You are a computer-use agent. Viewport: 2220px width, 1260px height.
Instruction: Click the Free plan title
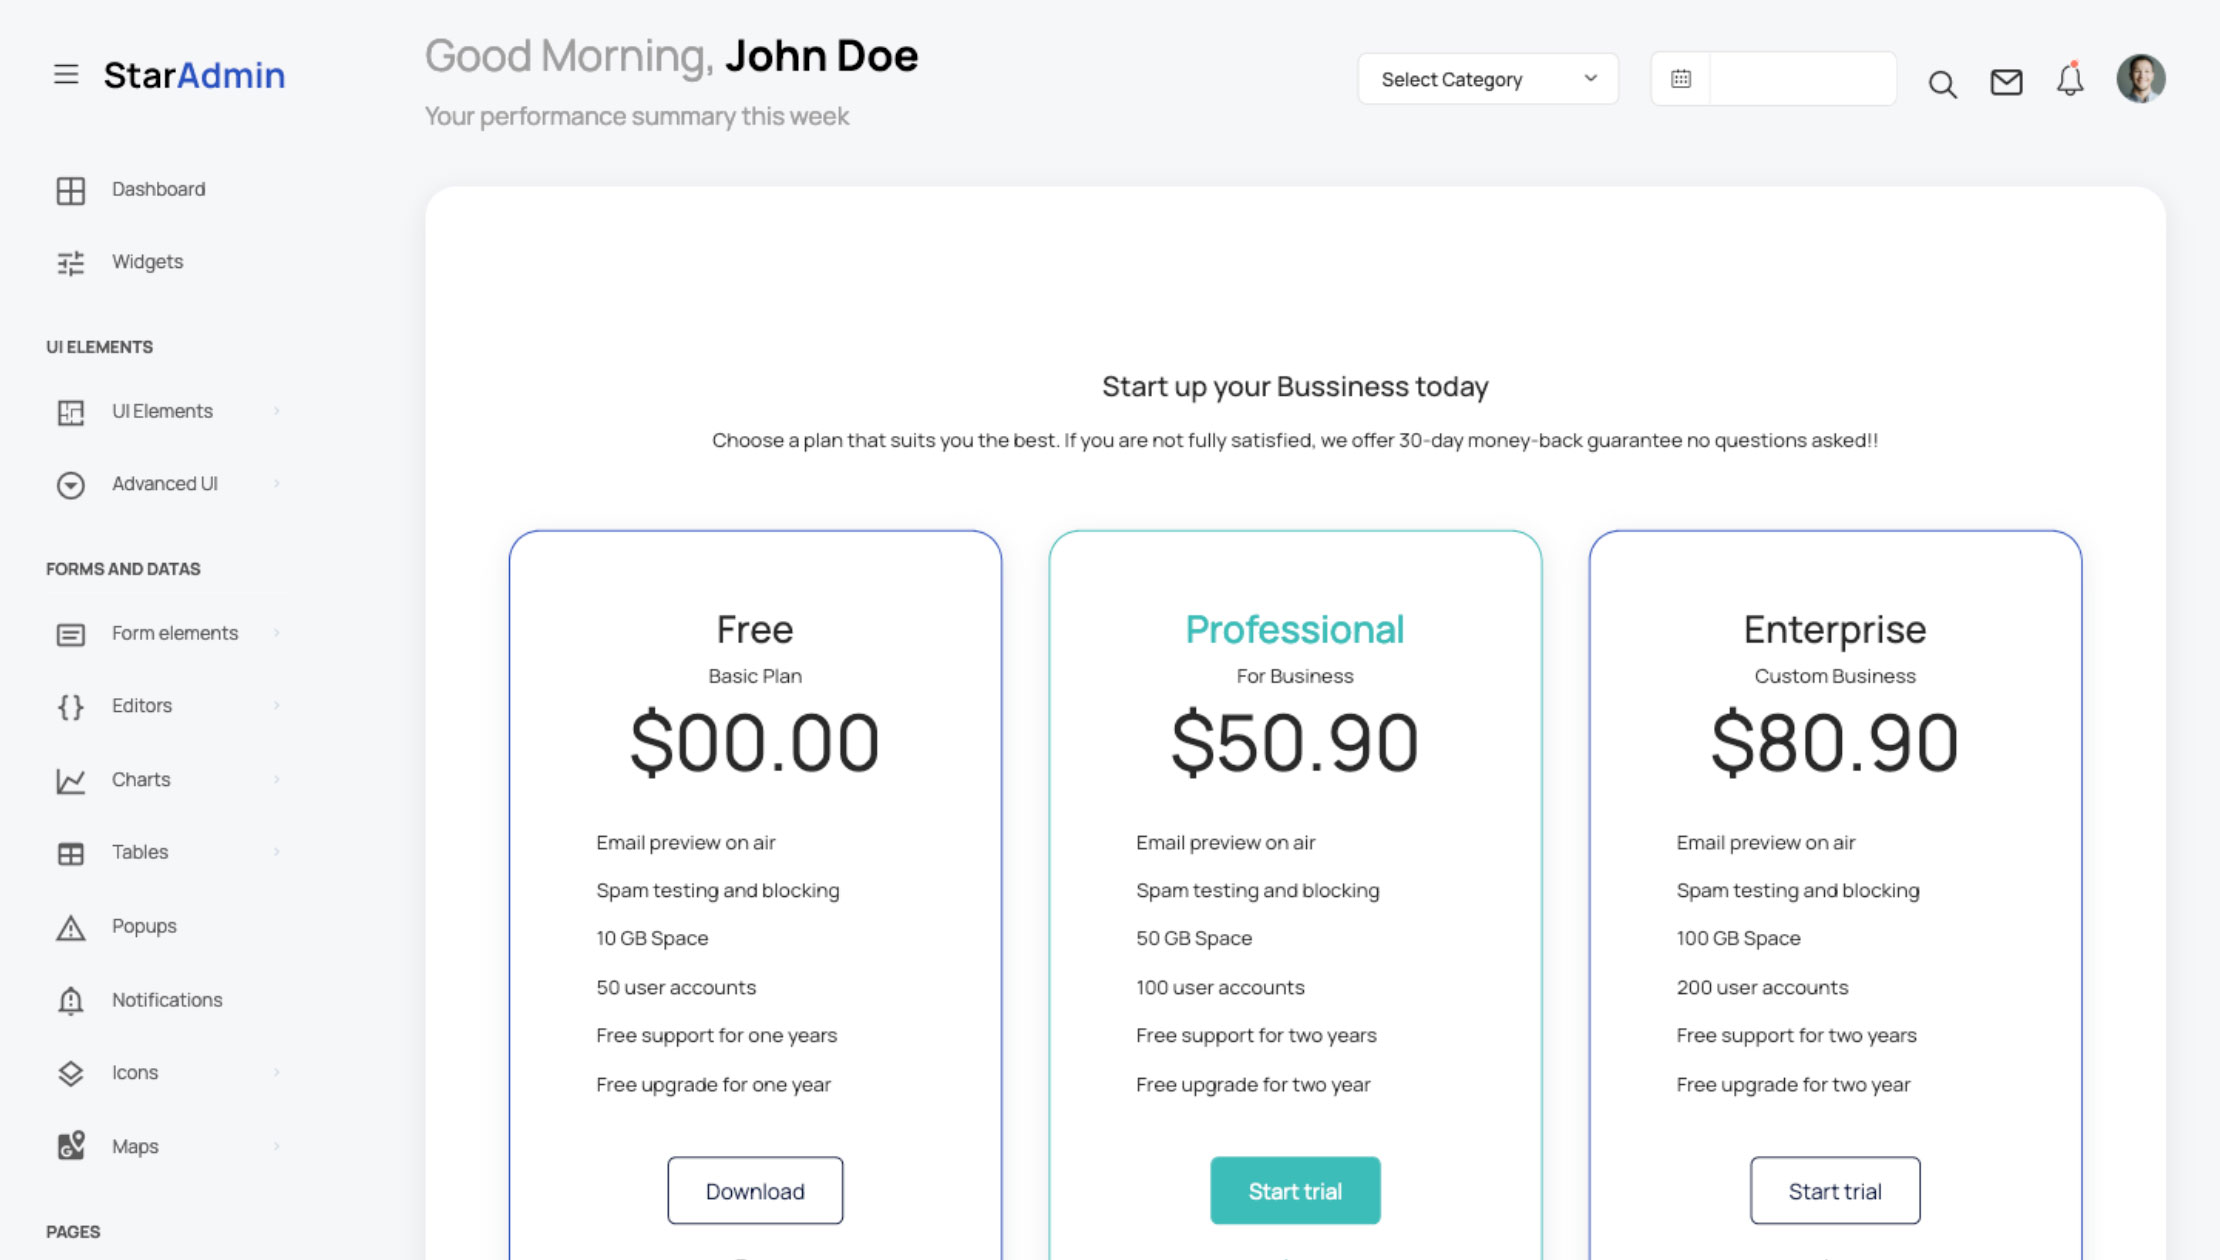pyautogui.click(x=755, y=630)
